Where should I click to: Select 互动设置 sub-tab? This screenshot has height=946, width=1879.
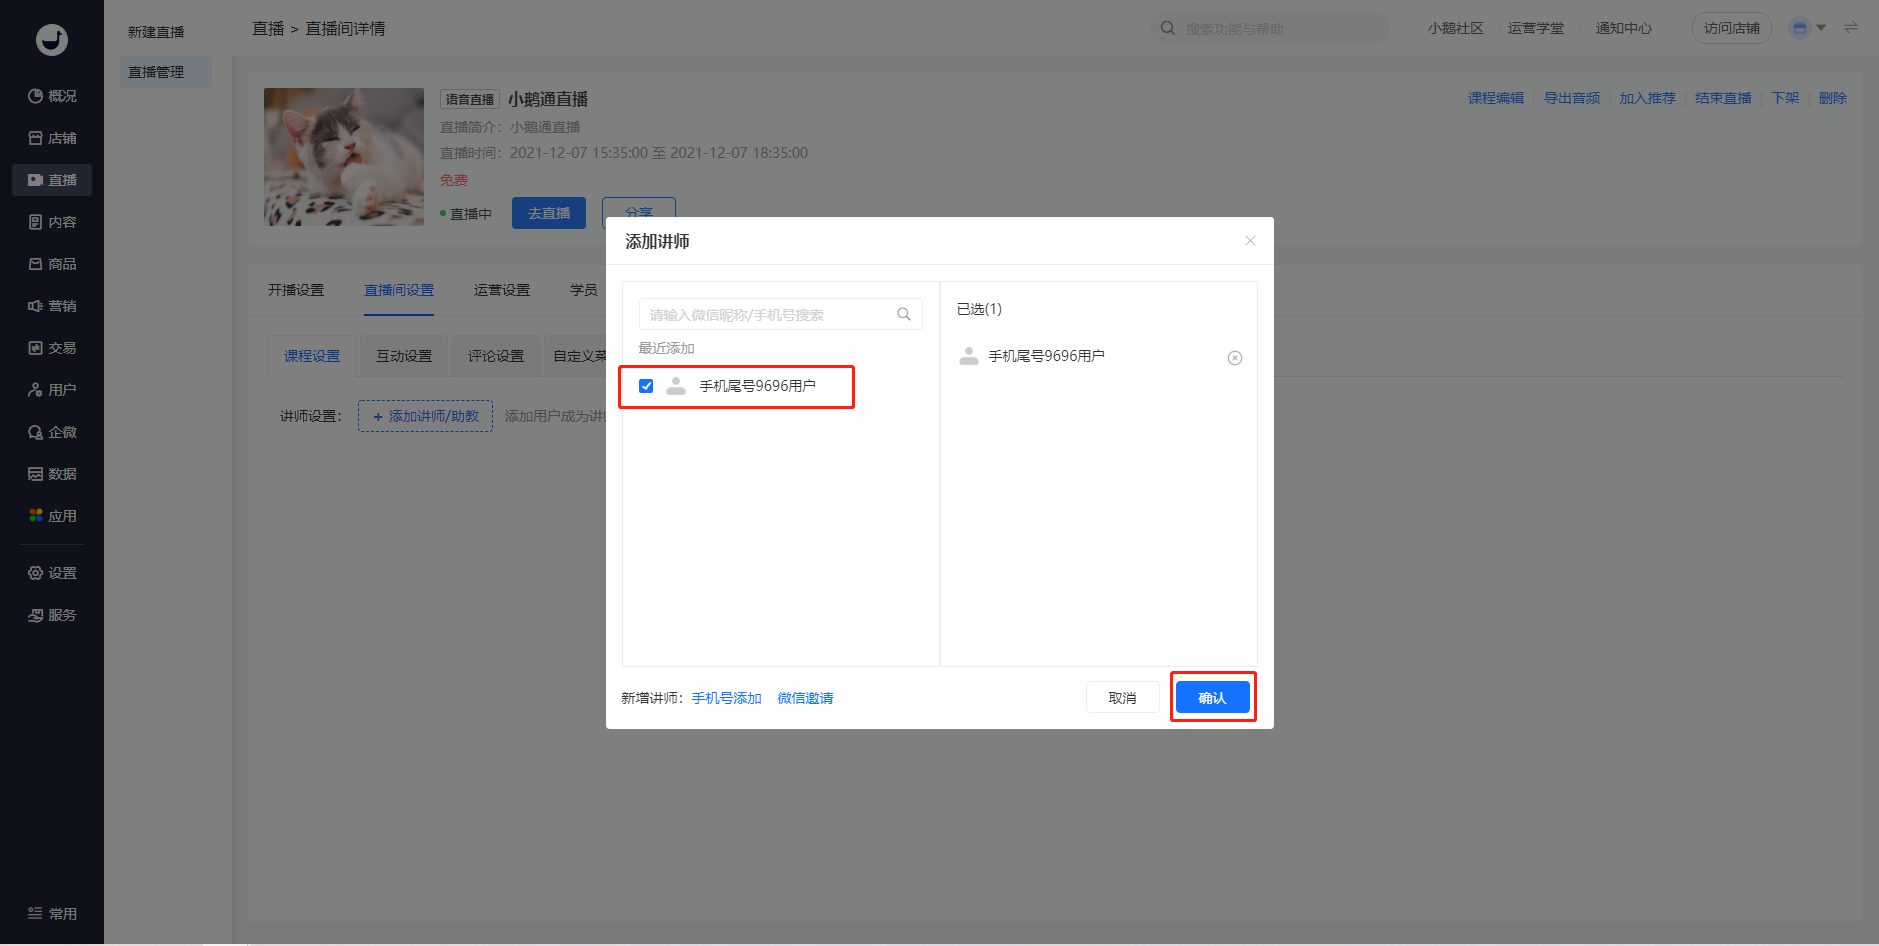tap(404, 356)
